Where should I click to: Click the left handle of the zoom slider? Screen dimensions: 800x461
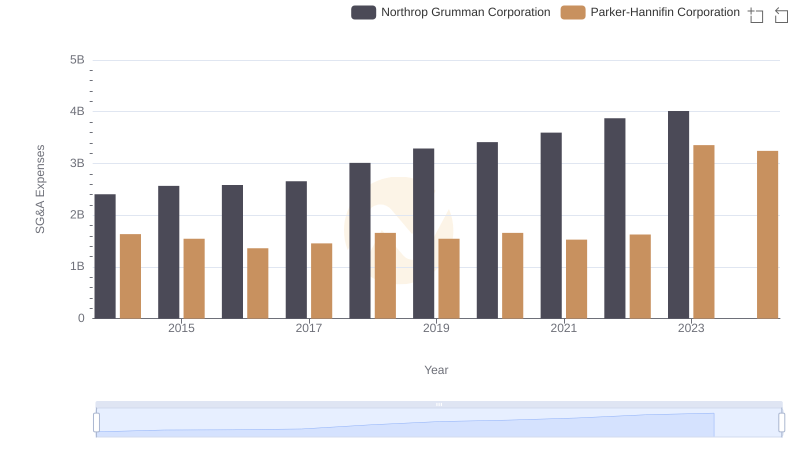tap(96, 423)
